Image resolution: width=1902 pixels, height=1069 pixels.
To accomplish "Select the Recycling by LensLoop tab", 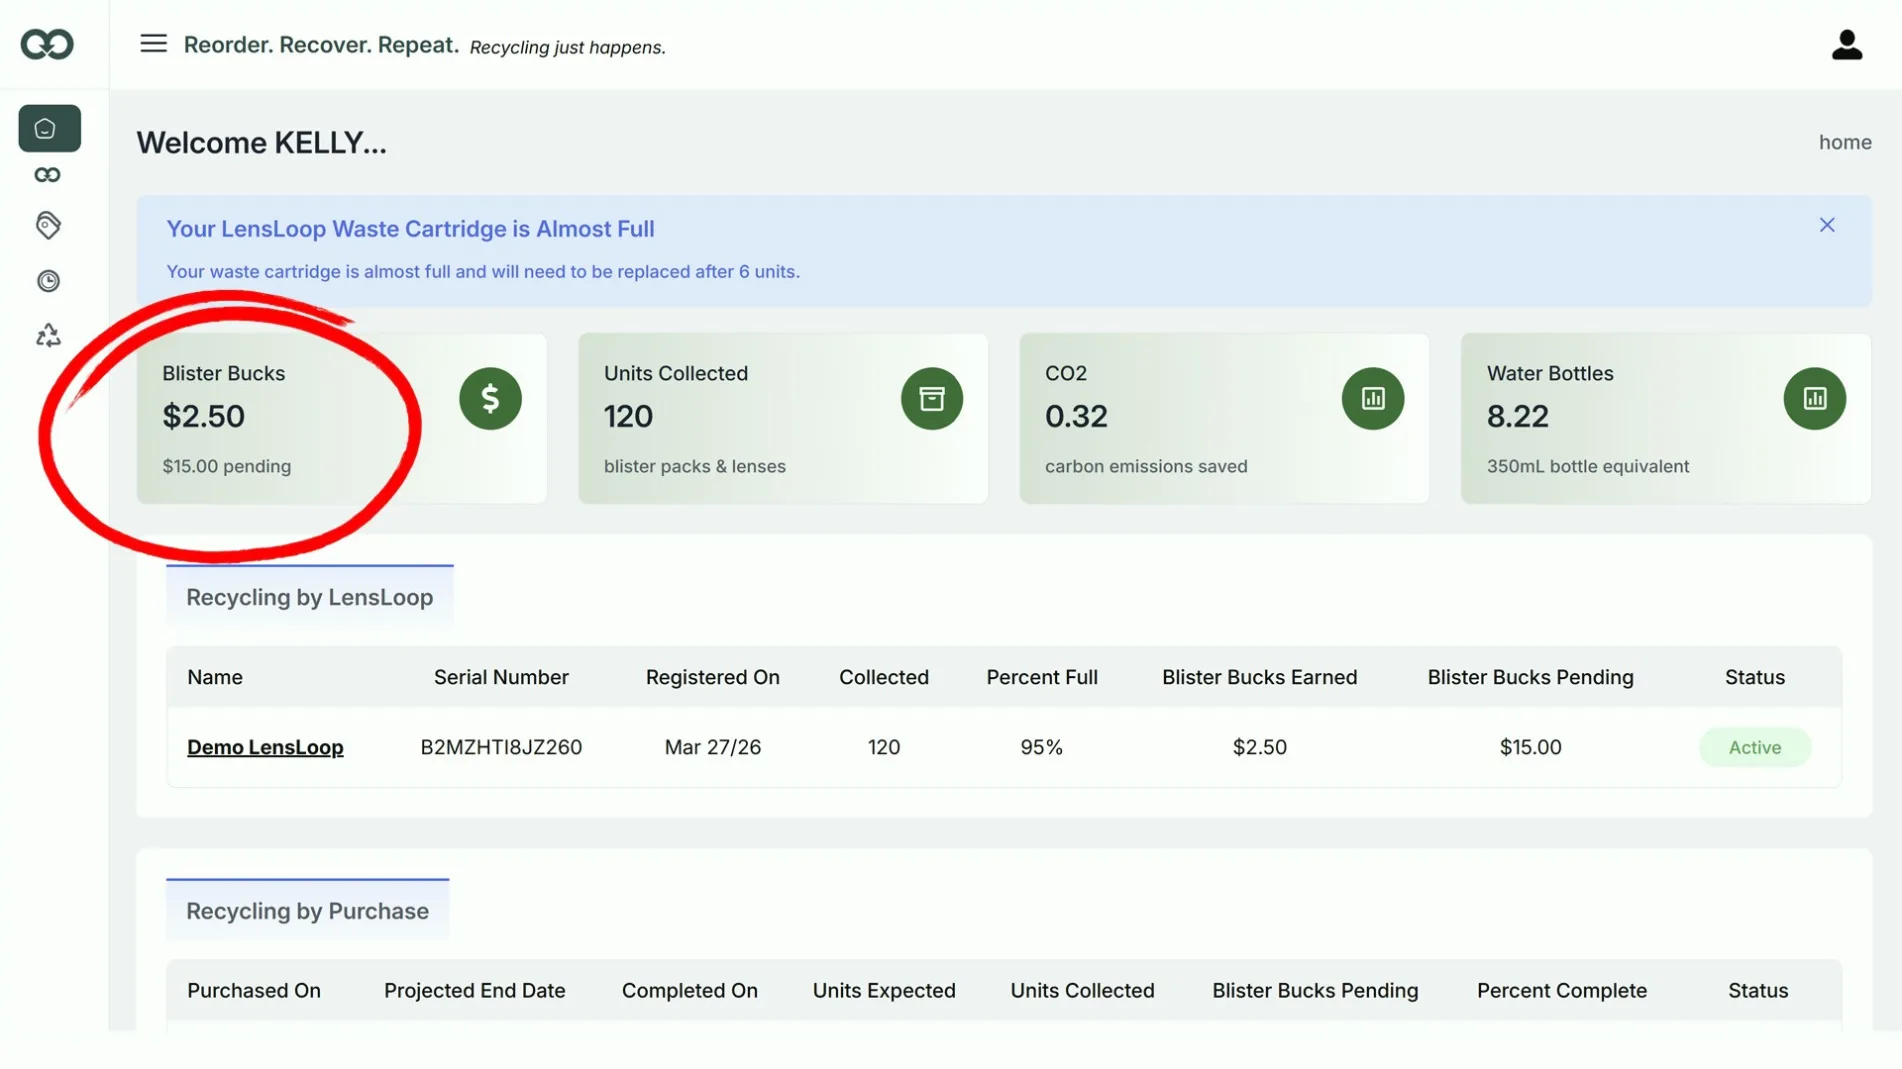I will click(x=309, y=597).
